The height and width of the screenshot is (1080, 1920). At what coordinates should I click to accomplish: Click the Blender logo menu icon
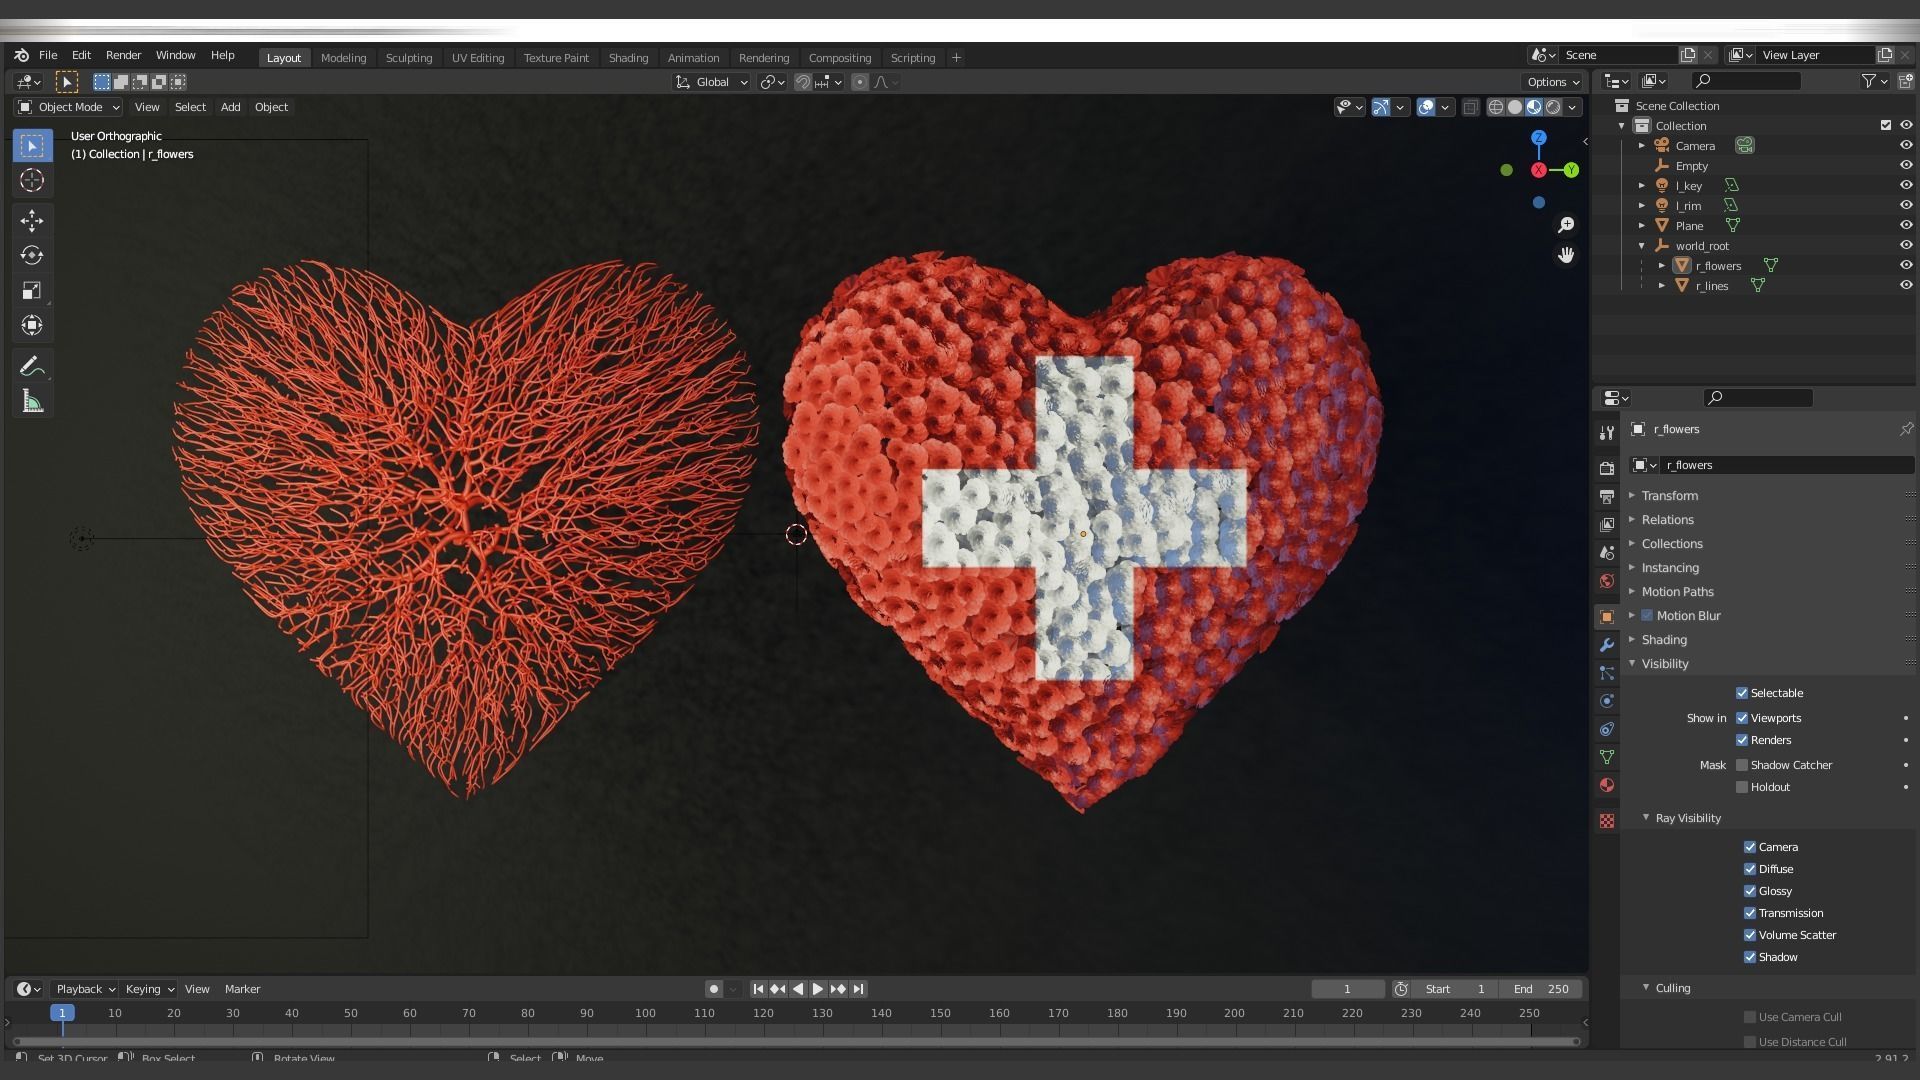point(21,55)
